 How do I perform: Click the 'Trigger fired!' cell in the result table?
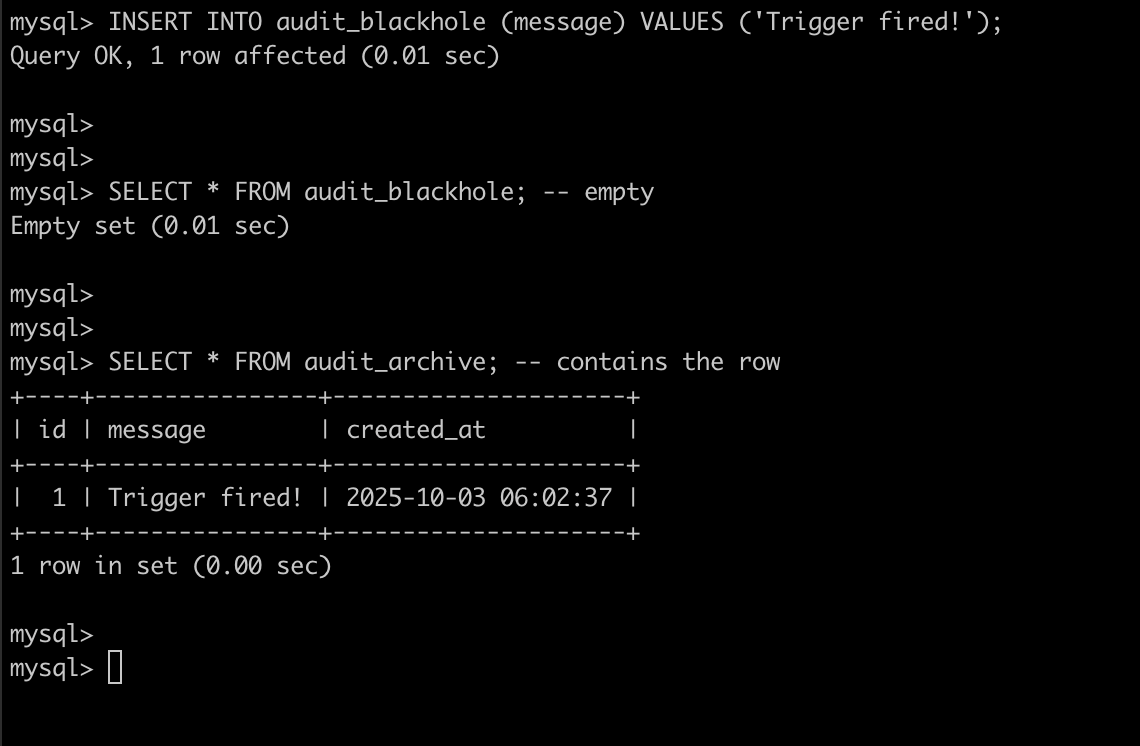pyautogui.click(x=205, y=498)
